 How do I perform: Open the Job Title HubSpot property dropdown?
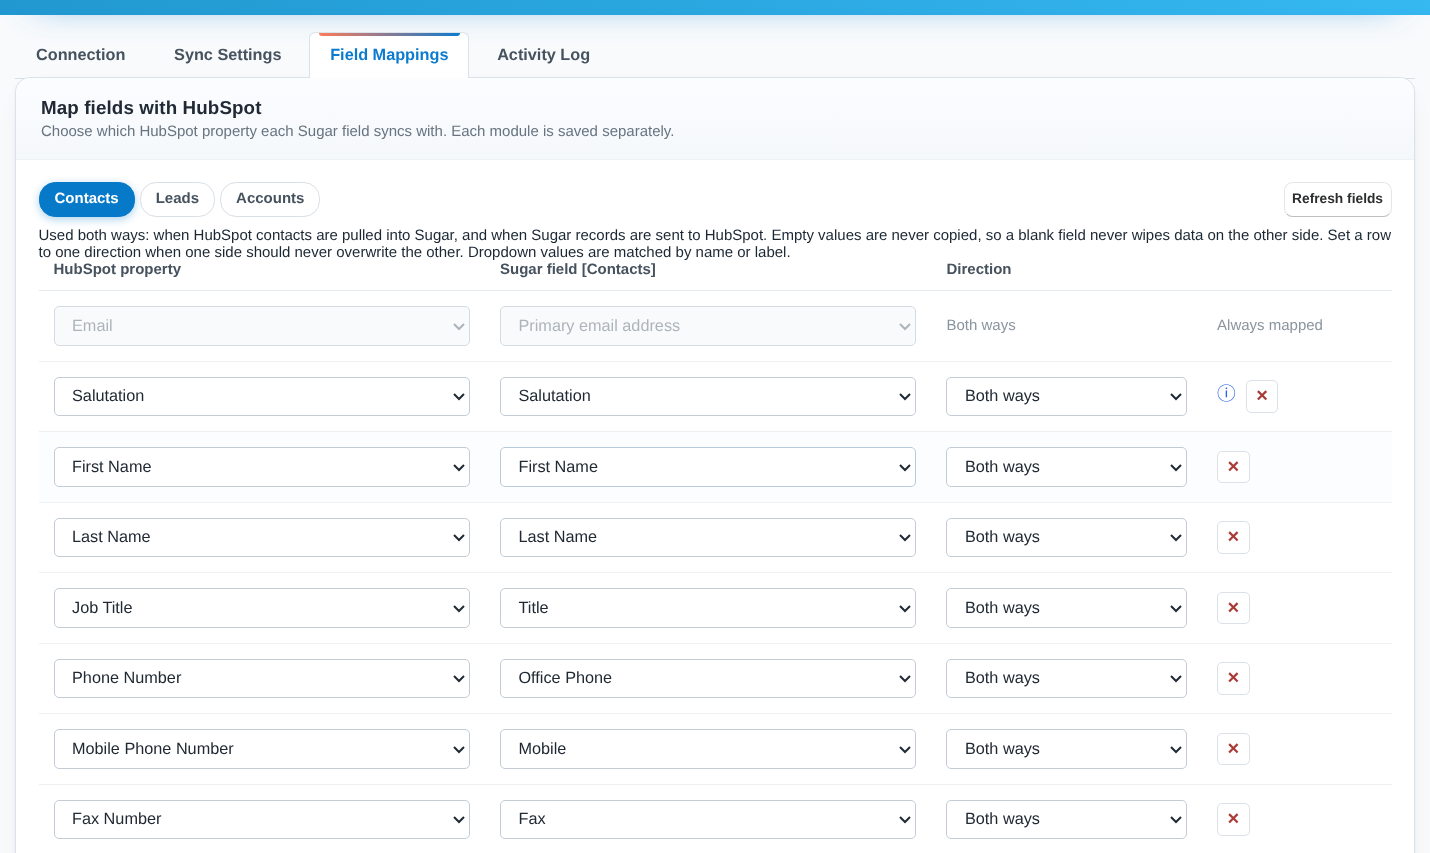262,608
